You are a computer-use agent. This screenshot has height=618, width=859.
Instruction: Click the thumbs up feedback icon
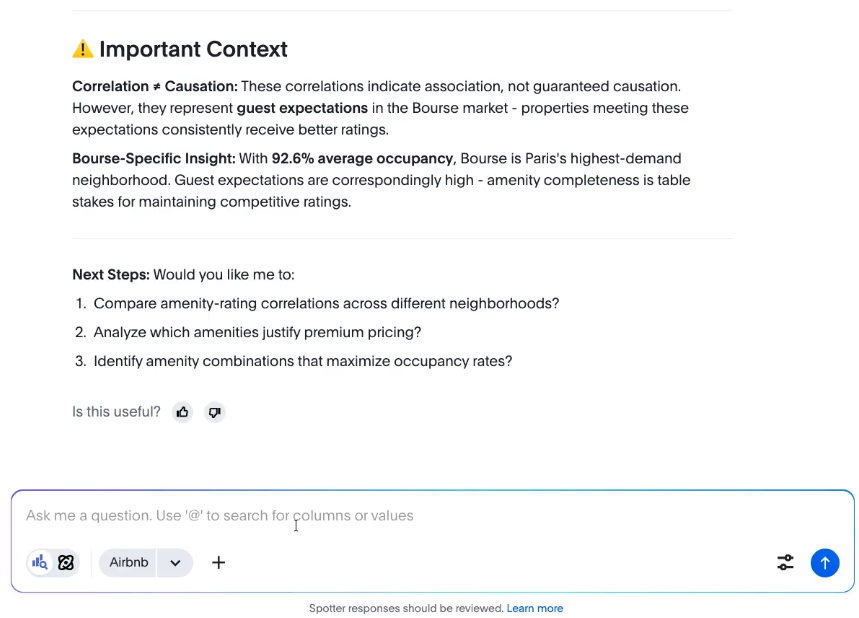point(182,412)
